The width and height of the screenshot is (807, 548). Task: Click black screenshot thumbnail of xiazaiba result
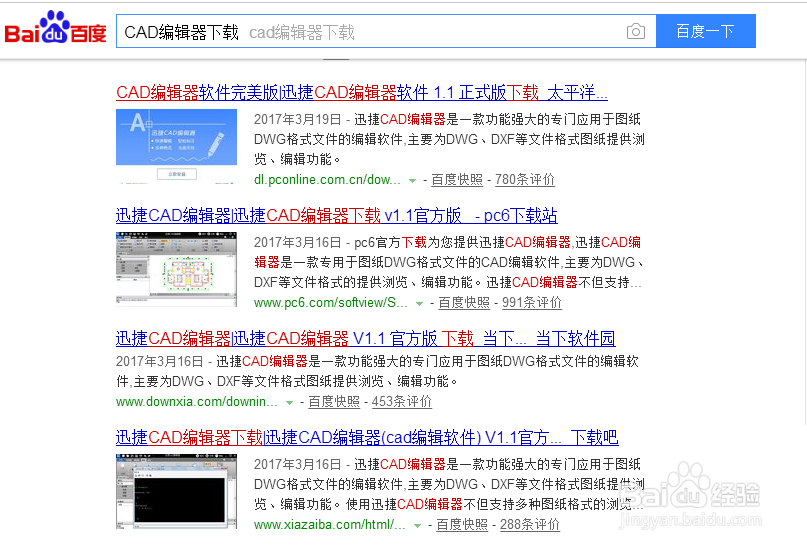(x=177, y=491)
